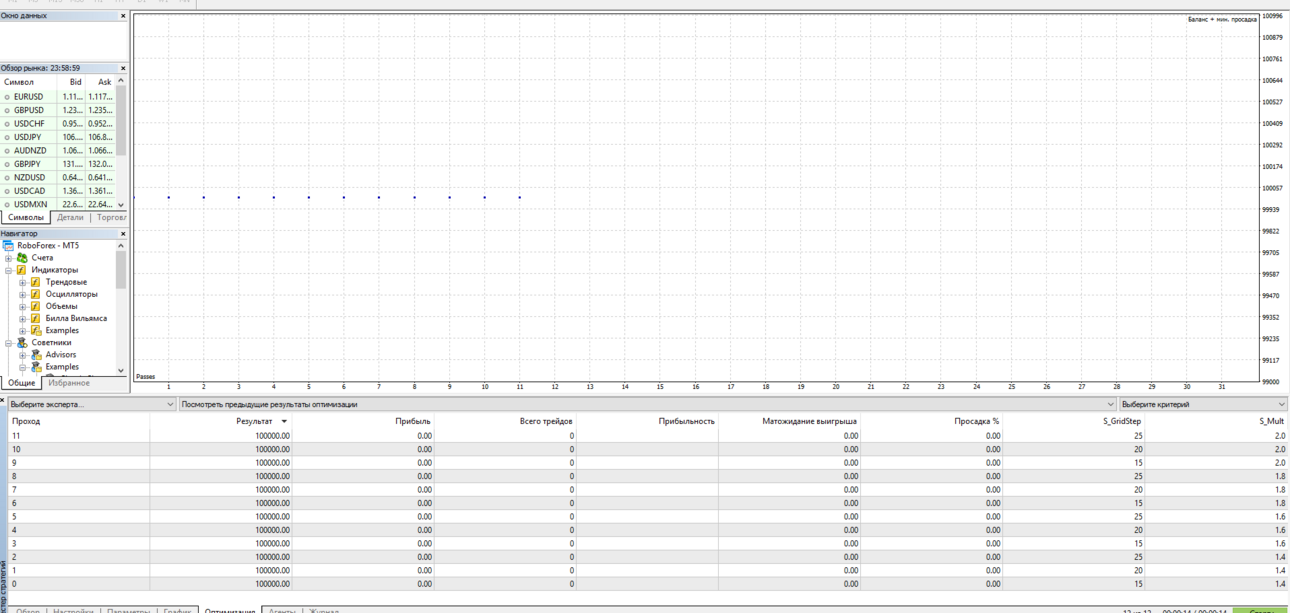
Task: Click the pass 6 data point on graph
Action: pyautogui.click(x=344, y=197)
